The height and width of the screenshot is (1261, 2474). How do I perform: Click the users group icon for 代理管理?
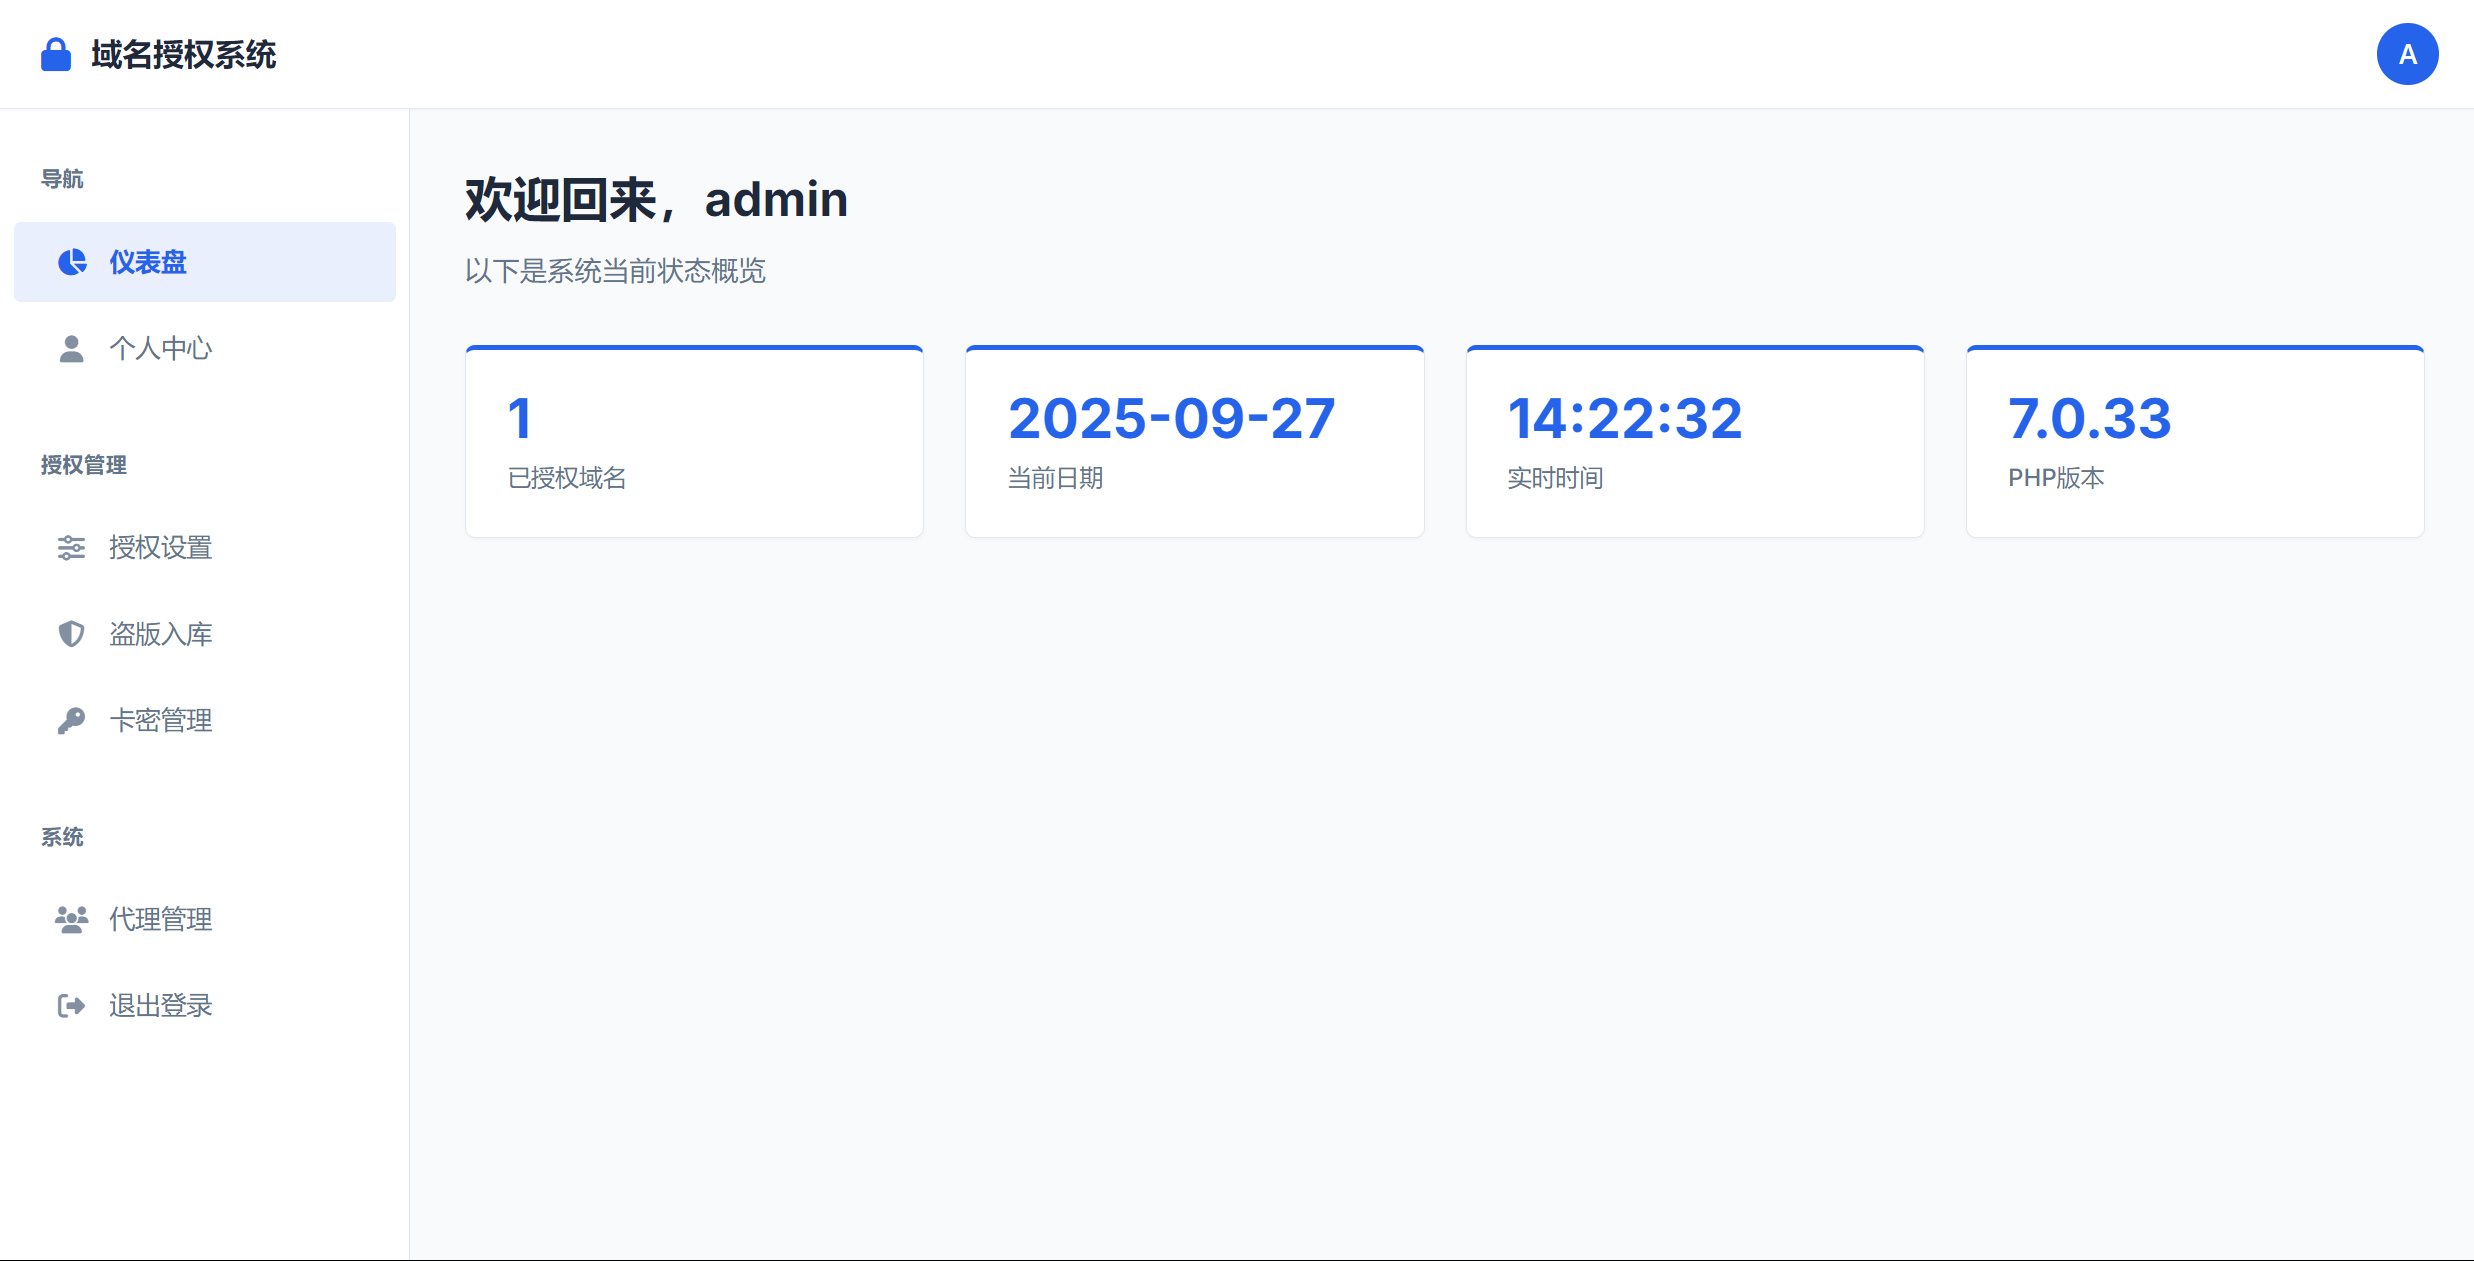[x=71, y=920]
